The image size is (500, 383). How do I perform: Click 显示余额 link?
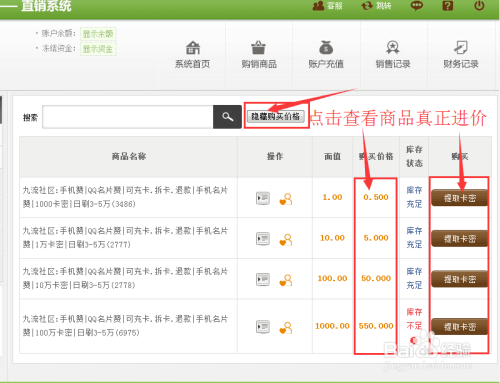(x=98, y=34)
